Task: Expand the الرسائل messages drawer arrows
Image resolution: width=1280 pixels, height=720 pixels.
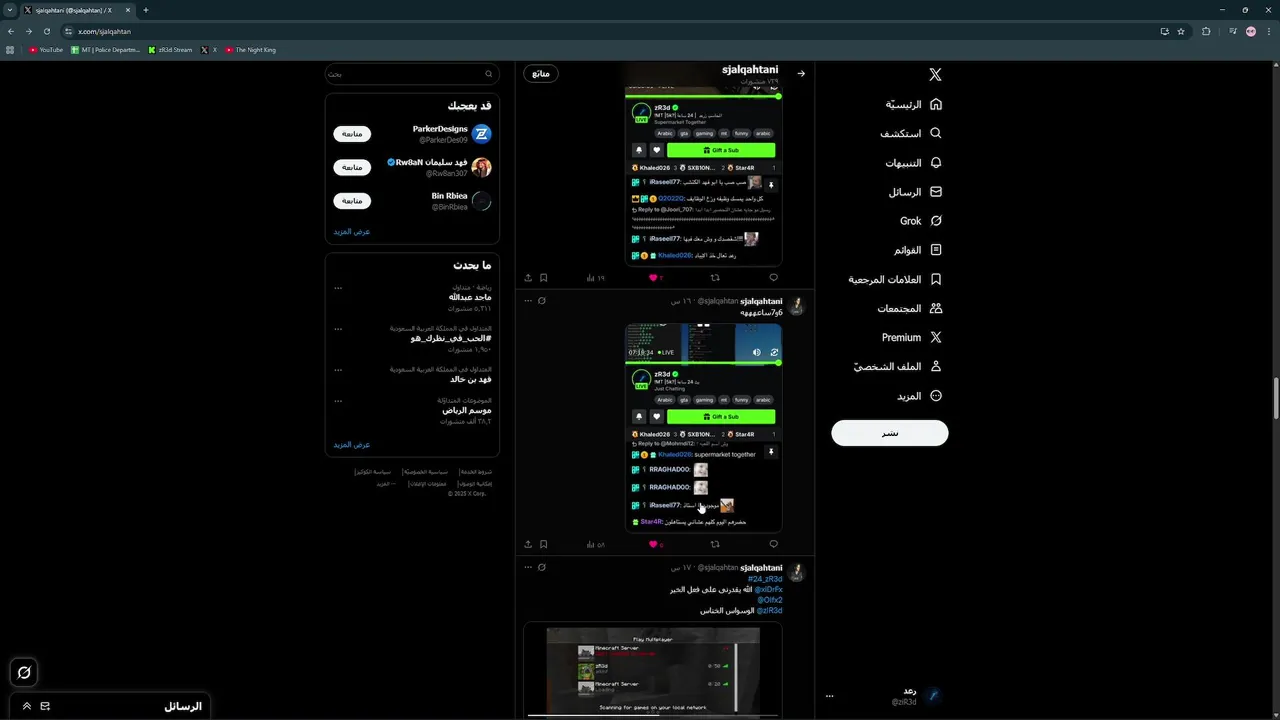Action: pyautogui.click(x=27, y=706)
